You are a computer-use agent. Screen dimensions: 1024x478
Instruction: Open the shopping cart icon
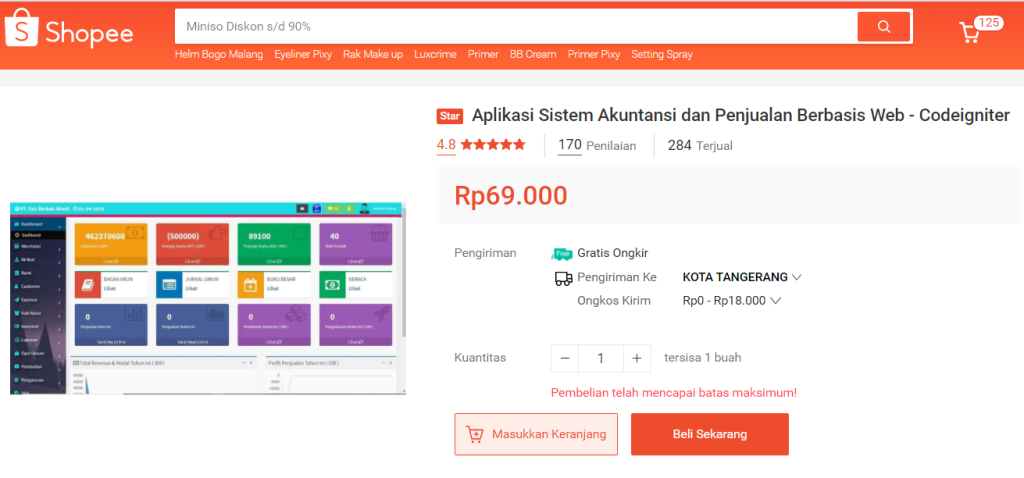point(970,32)
